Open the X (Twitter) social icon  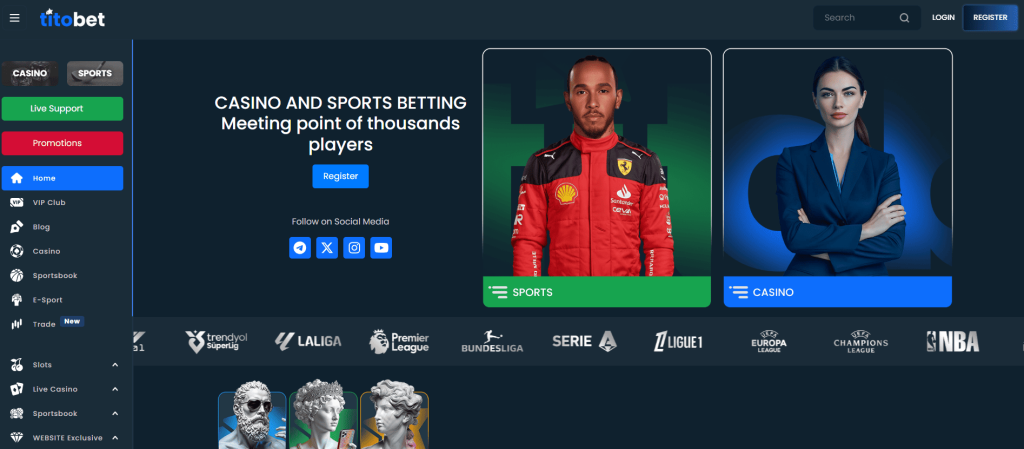tap(327, 248)
